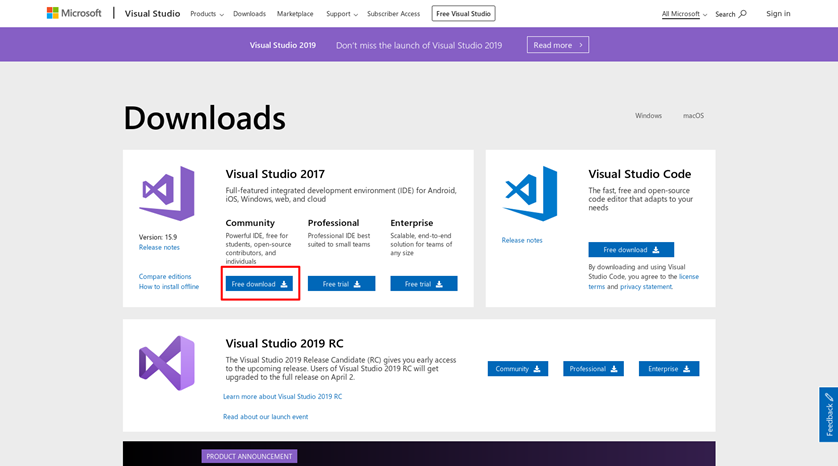Click the Visual Studio 2019 banner title
The image size is (838, 466).
[x=283, y=45]
